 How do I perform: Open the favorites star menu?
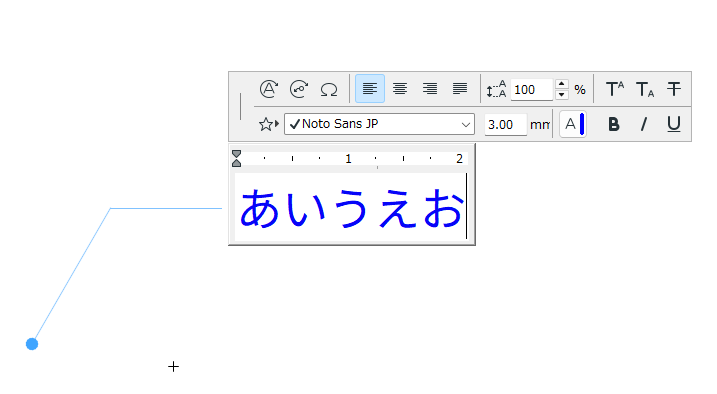click(x=268, y=124)
